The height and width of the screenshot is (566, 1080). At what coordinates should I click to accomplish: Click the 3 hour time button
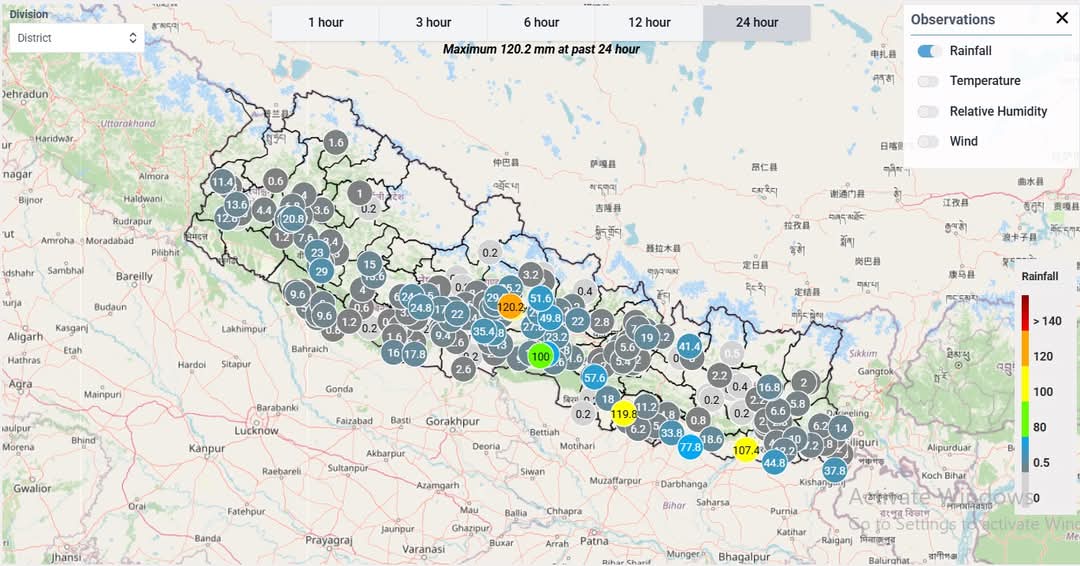click(433, 22)
